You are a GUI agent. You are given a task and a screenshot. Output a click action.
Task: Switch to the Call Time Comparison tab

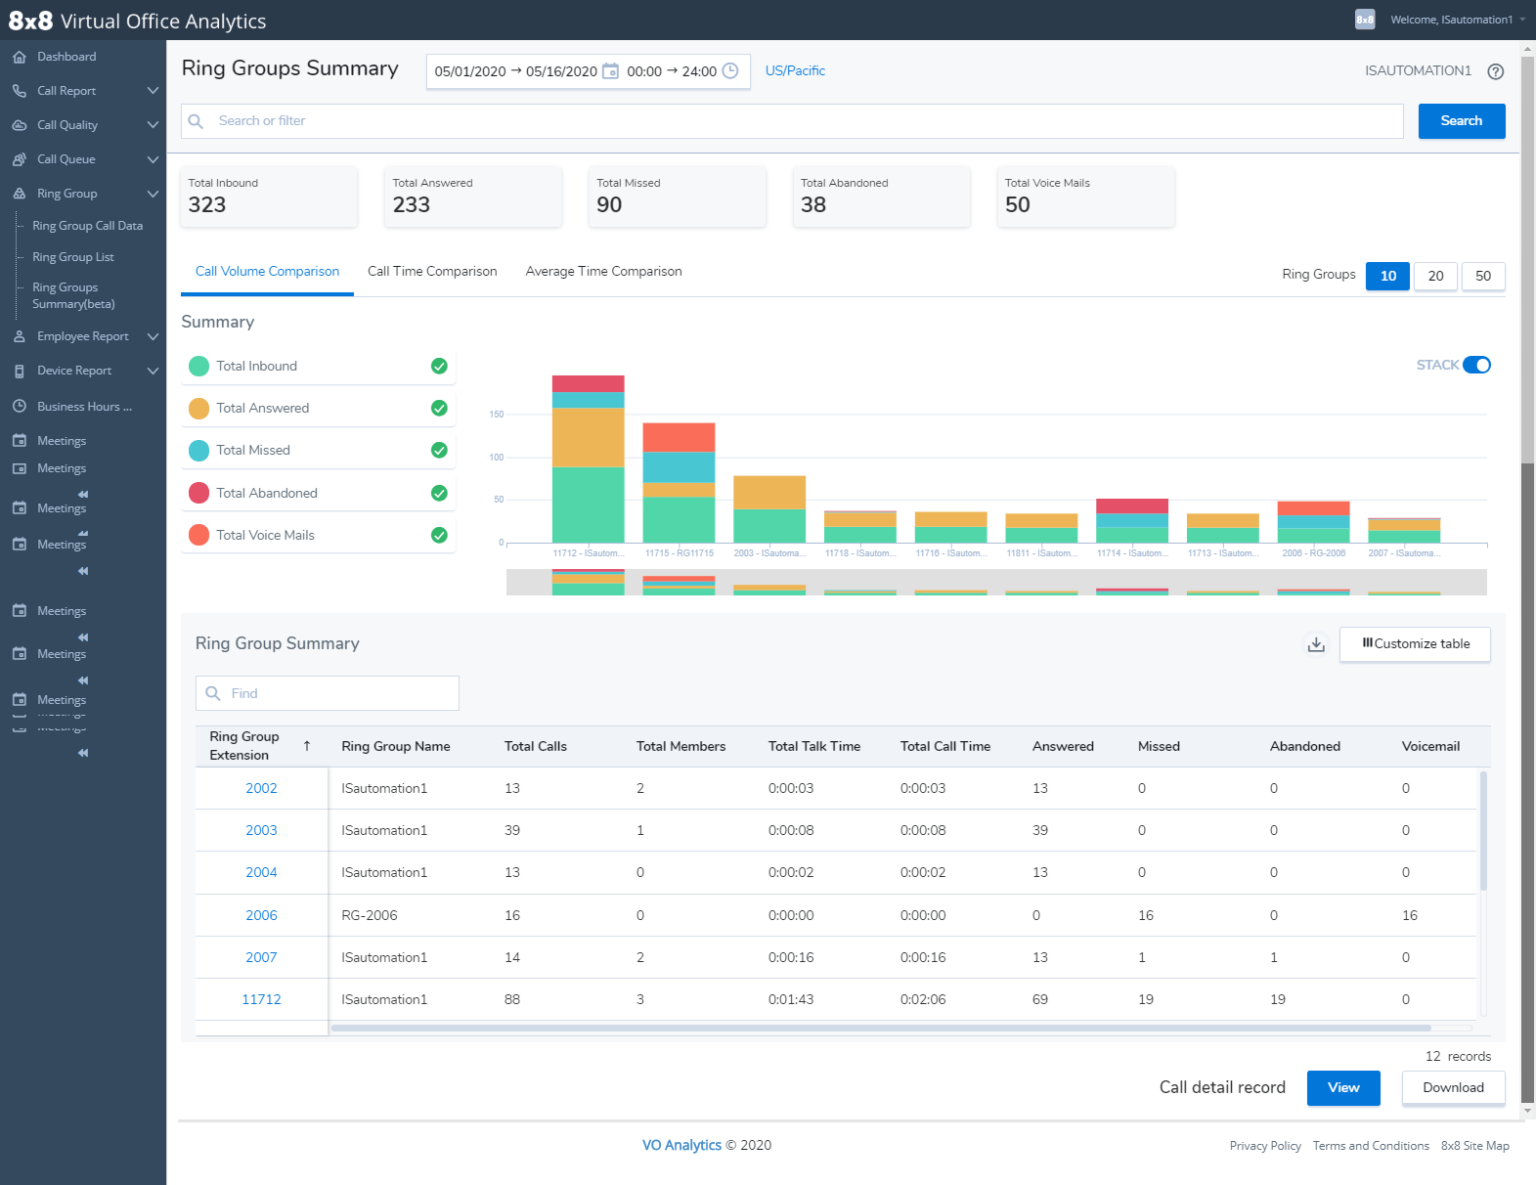[432, 271]
